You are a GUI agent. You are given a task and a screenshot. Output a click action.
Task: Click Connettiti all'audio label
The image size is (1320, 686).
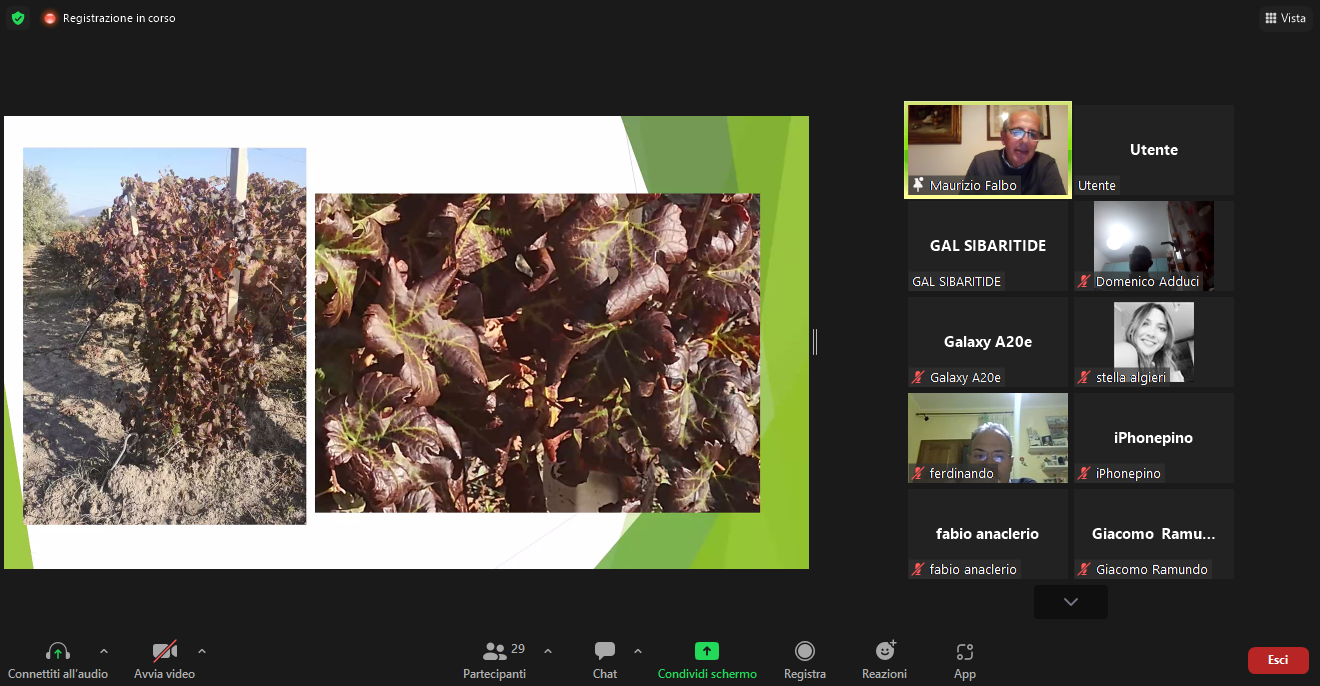(x=58, y=674)
